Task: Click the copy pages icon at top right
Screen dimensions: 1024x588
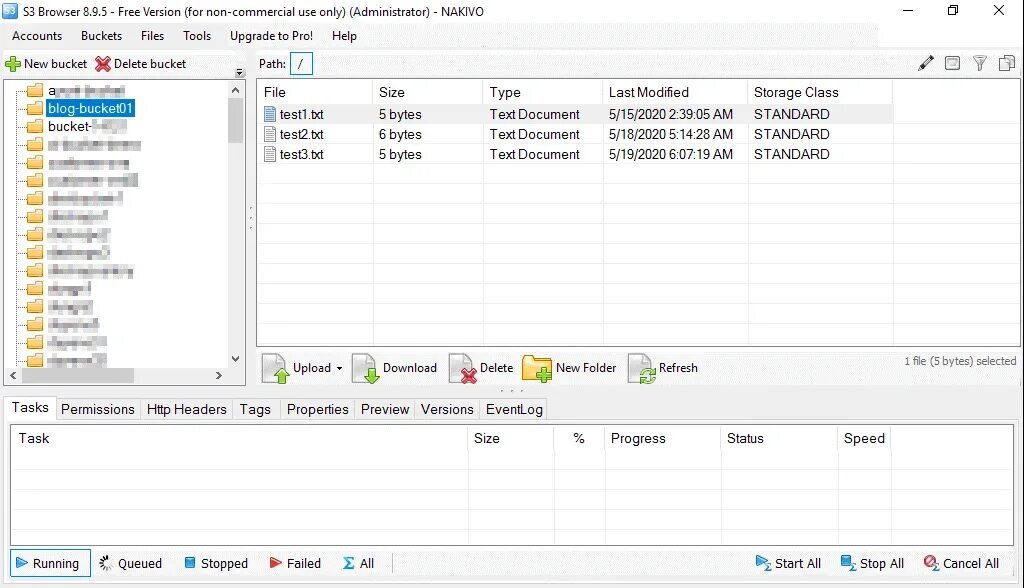Action: 1006,63
